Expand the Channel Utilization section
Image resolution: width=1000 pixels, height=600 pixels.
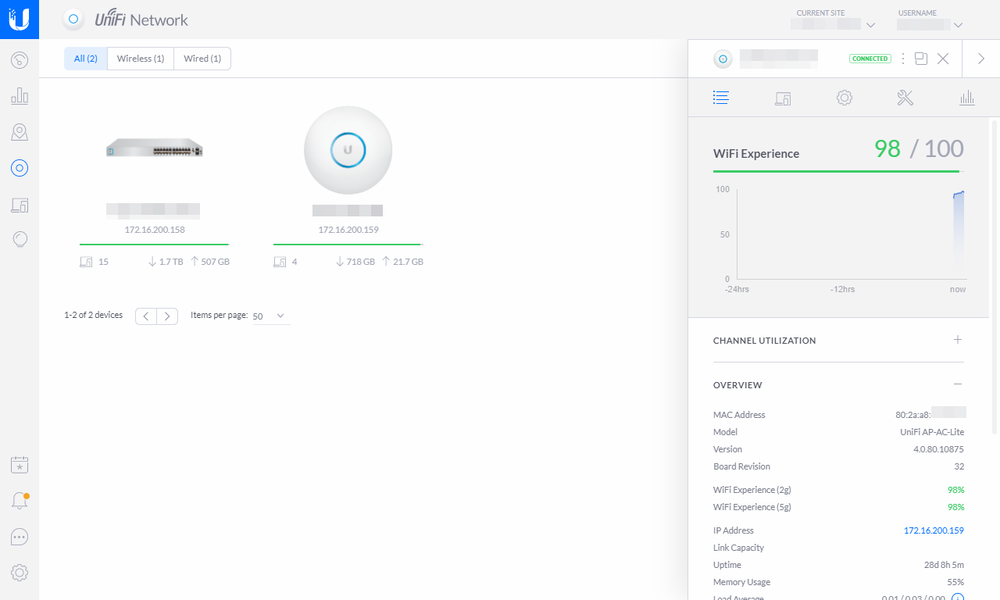(958, 340)
